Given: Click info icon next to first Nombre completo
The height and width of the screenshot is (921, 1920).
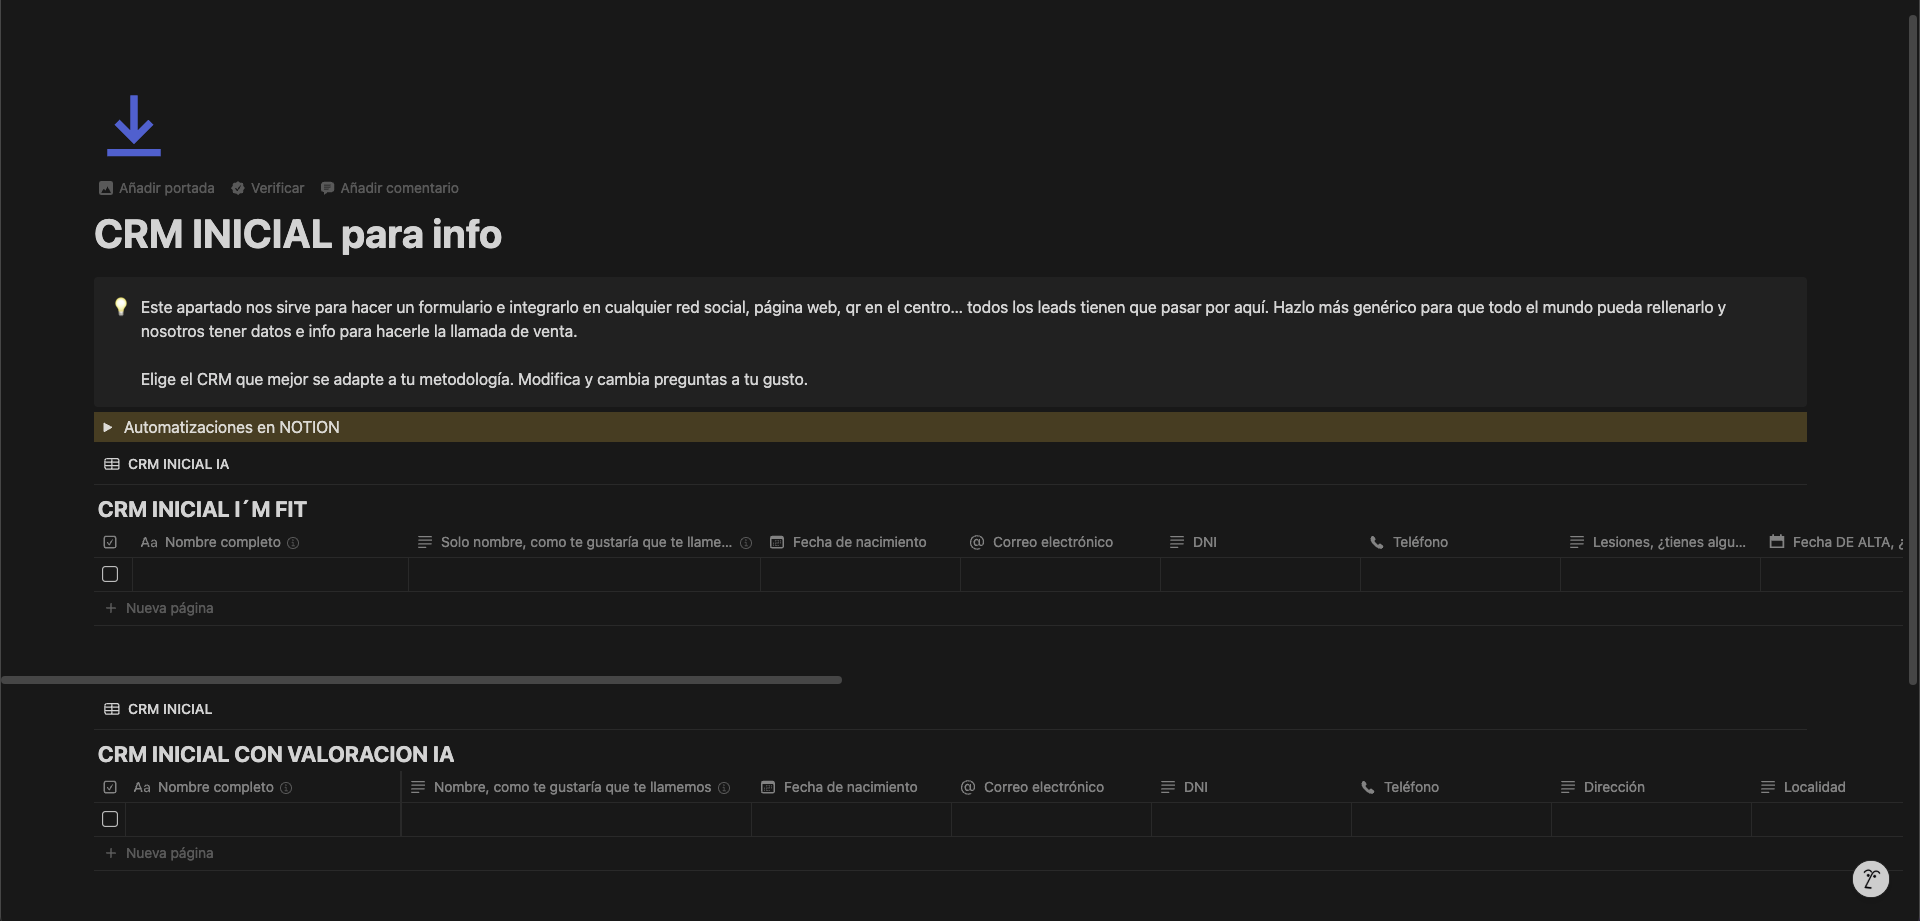Looking at the screenshot, I should point(293,543).
